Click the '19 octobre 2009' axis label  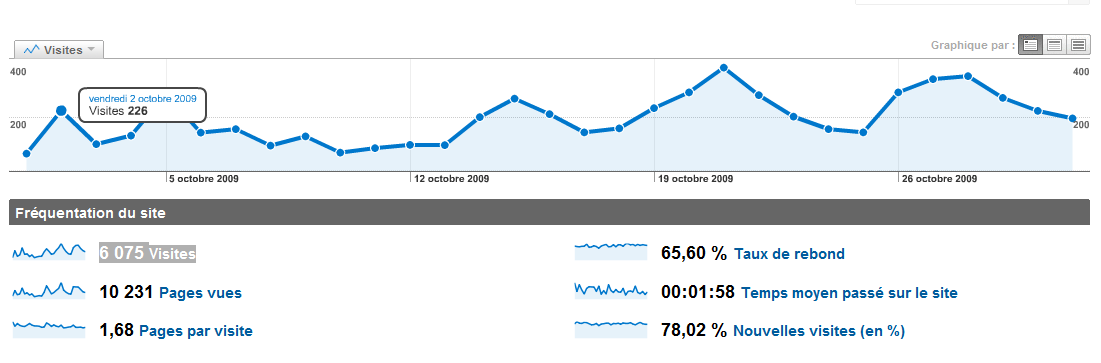click(x=695, y=178)
